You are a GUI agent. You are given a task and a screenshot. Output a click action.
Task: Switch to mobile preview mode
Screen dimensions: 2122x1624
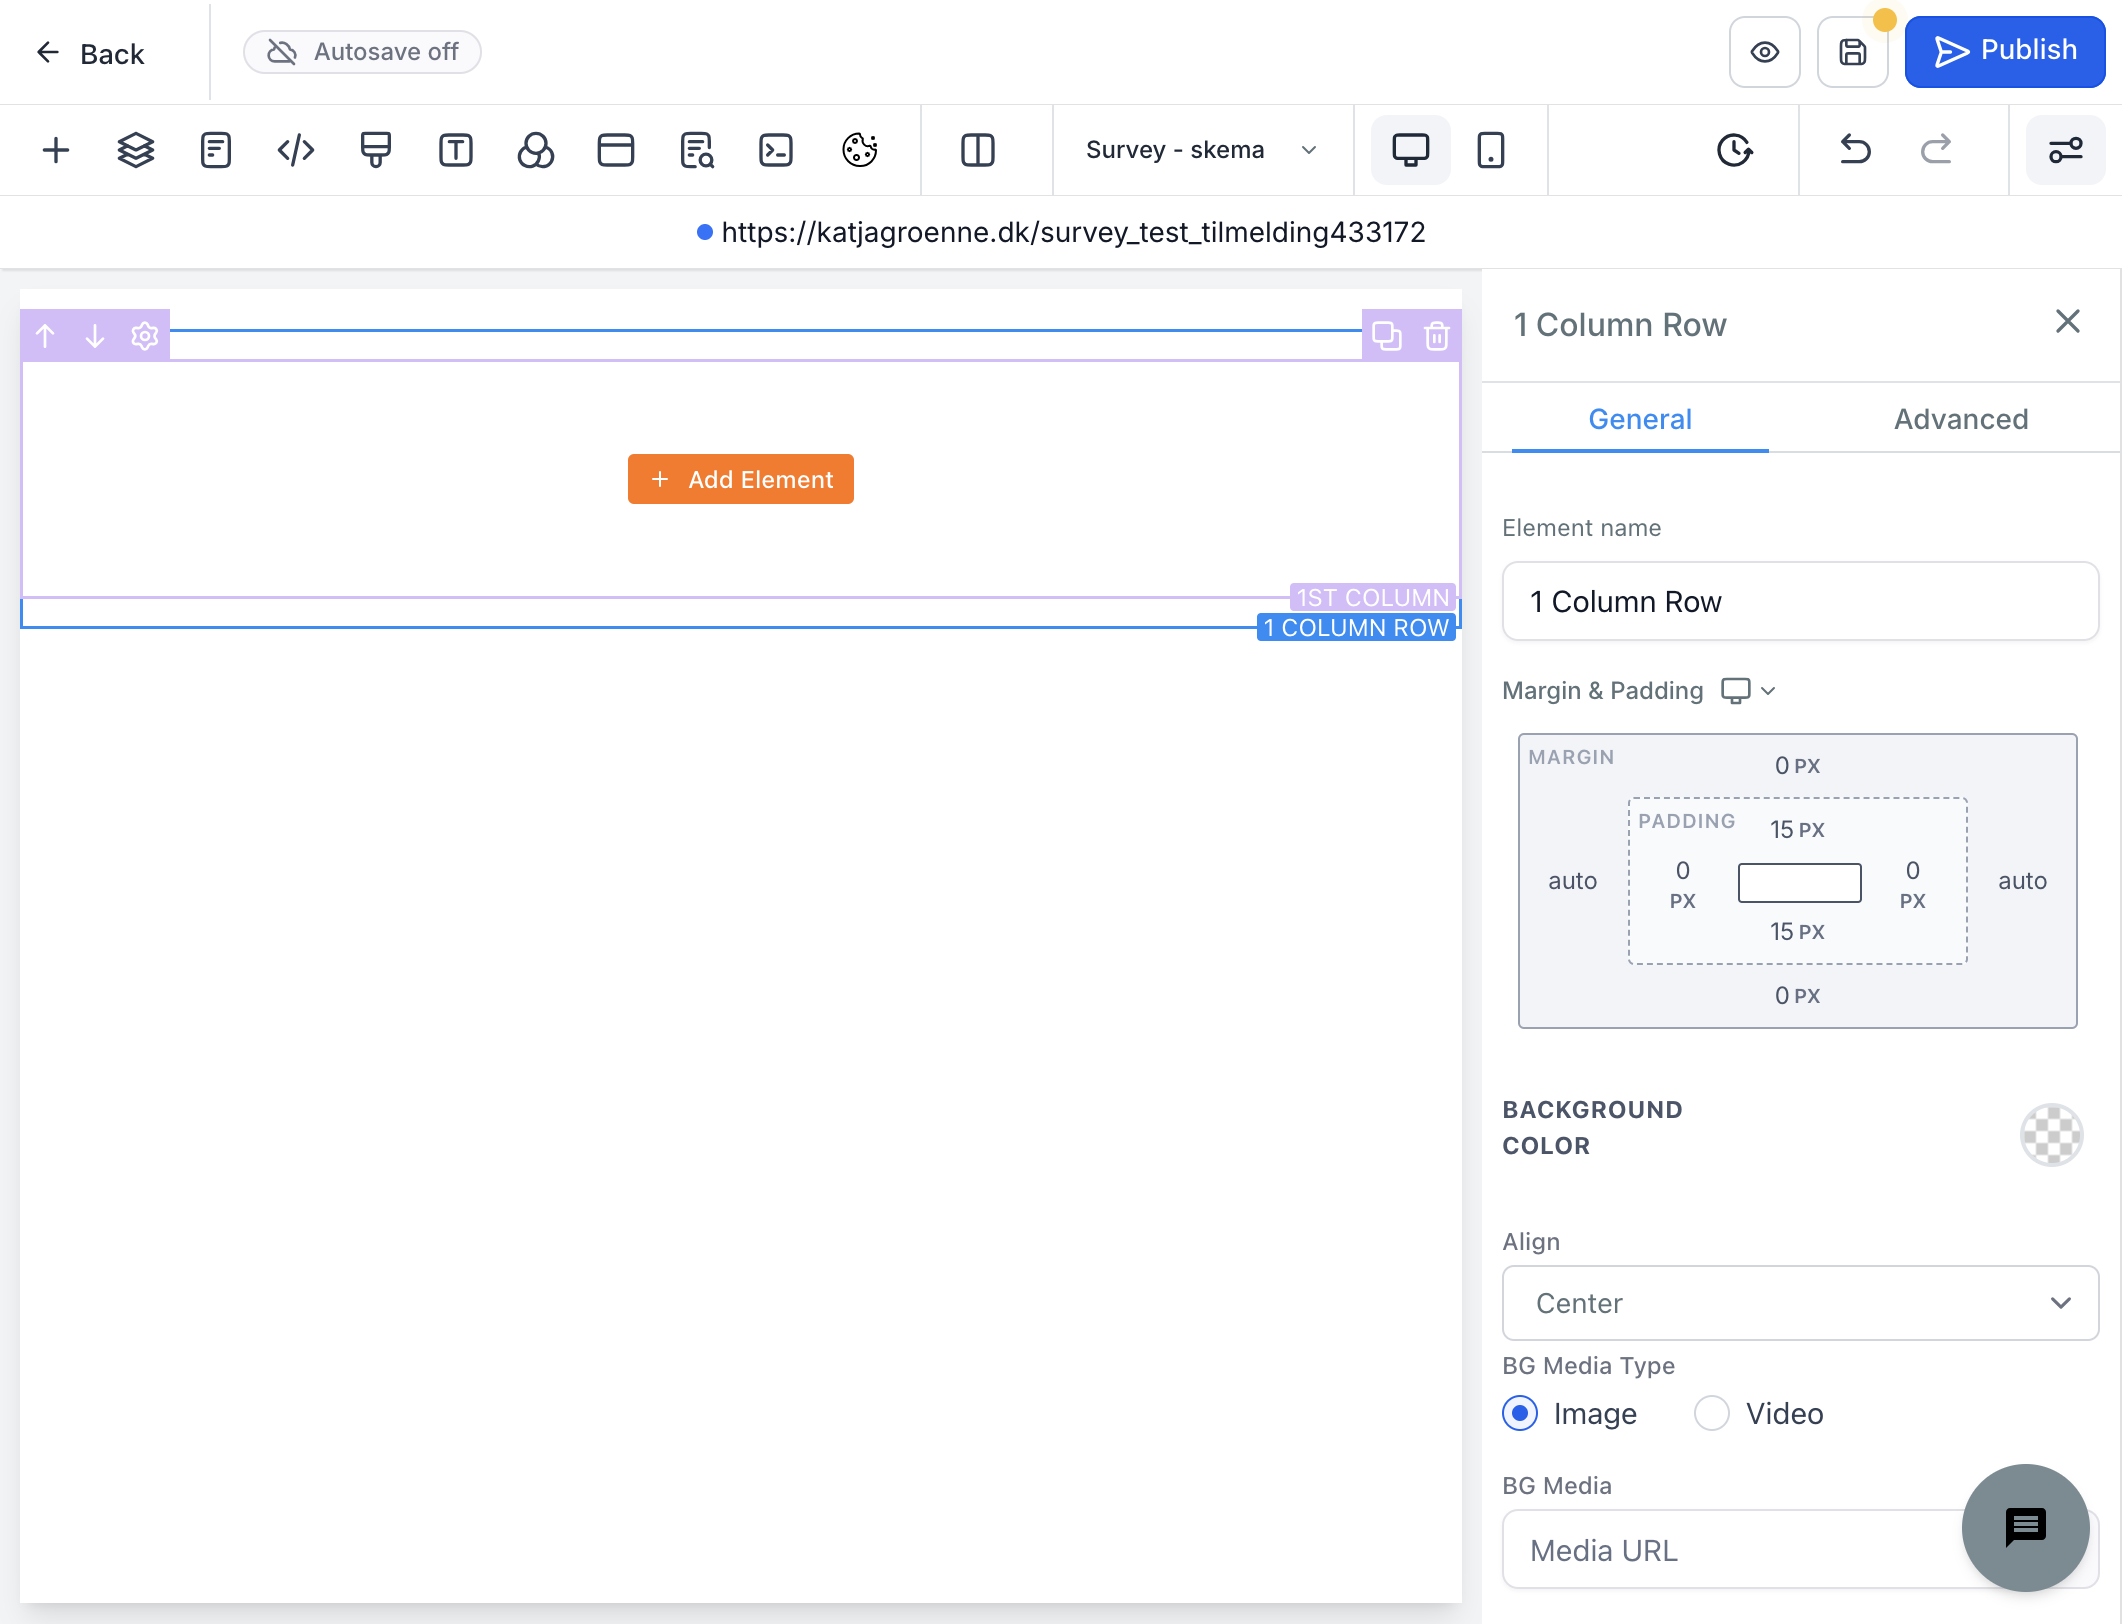click(1491, 150)
